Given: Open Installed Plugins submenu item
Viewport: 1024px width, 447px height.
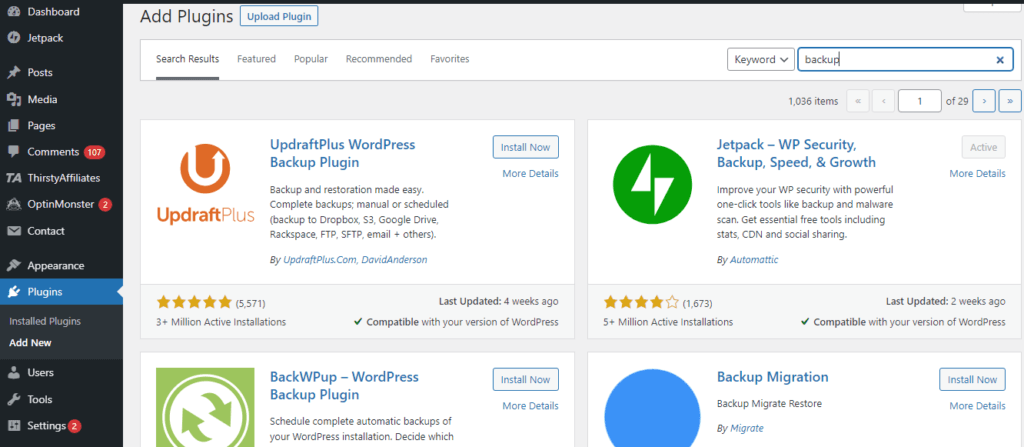Looking at the screenshot, I should tap(45, 322).
